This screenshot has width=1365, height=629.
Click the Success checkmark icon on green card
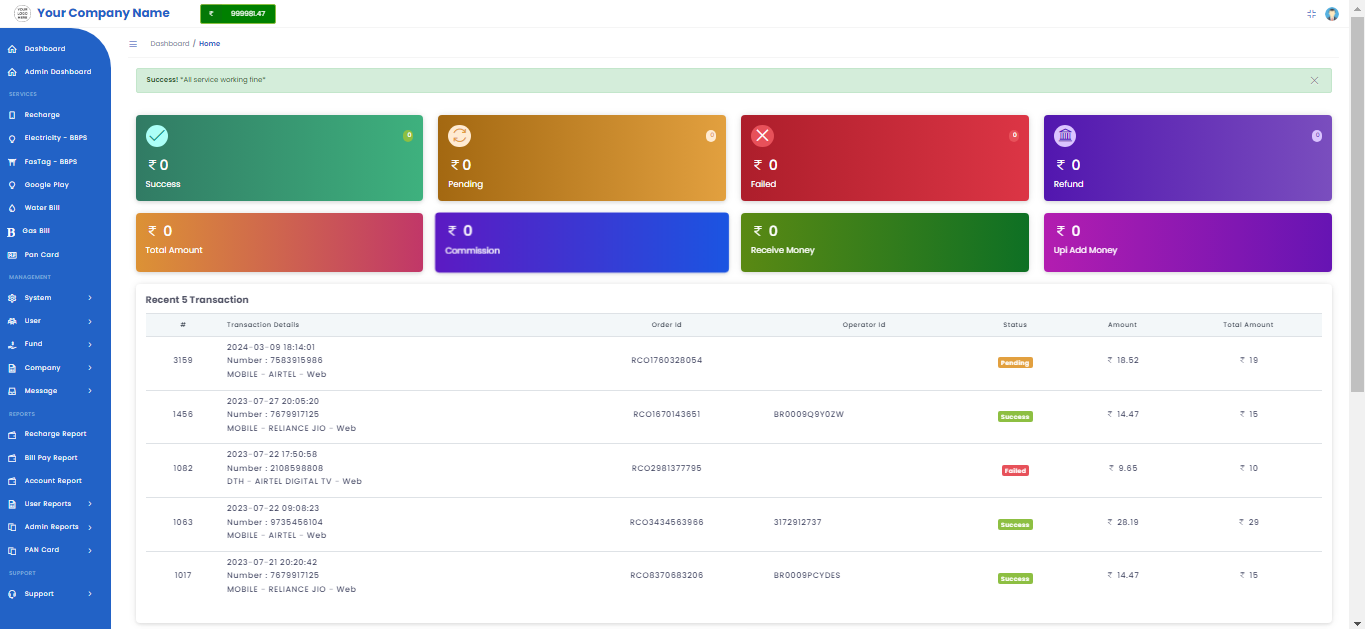coord(157,136)
